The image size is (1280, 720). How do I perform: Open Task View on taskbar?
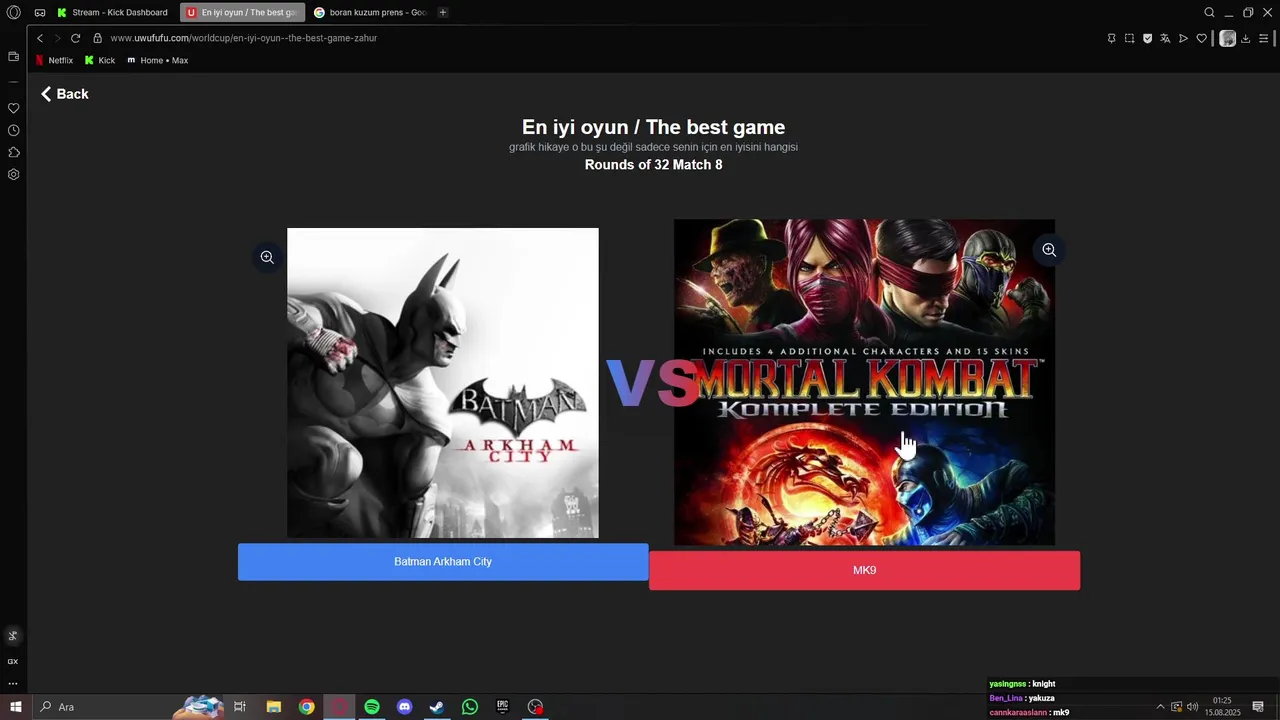(x=240, y=707)
